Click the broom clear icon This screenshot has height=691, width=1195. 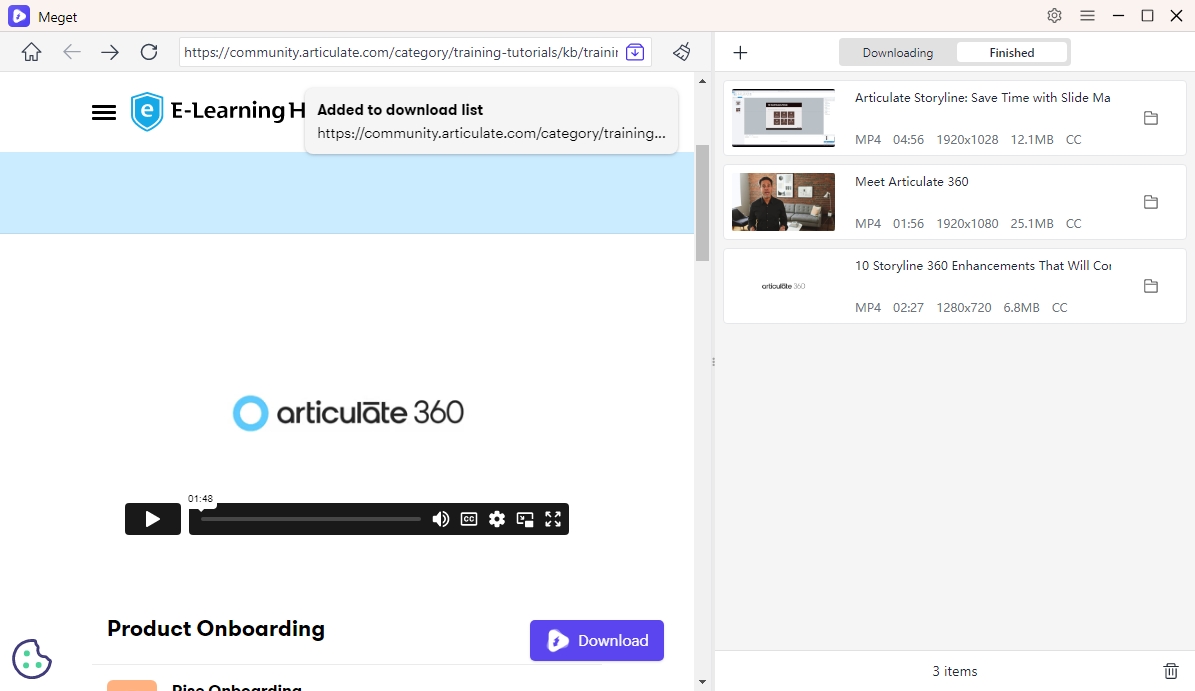click(x=682, y=52)
